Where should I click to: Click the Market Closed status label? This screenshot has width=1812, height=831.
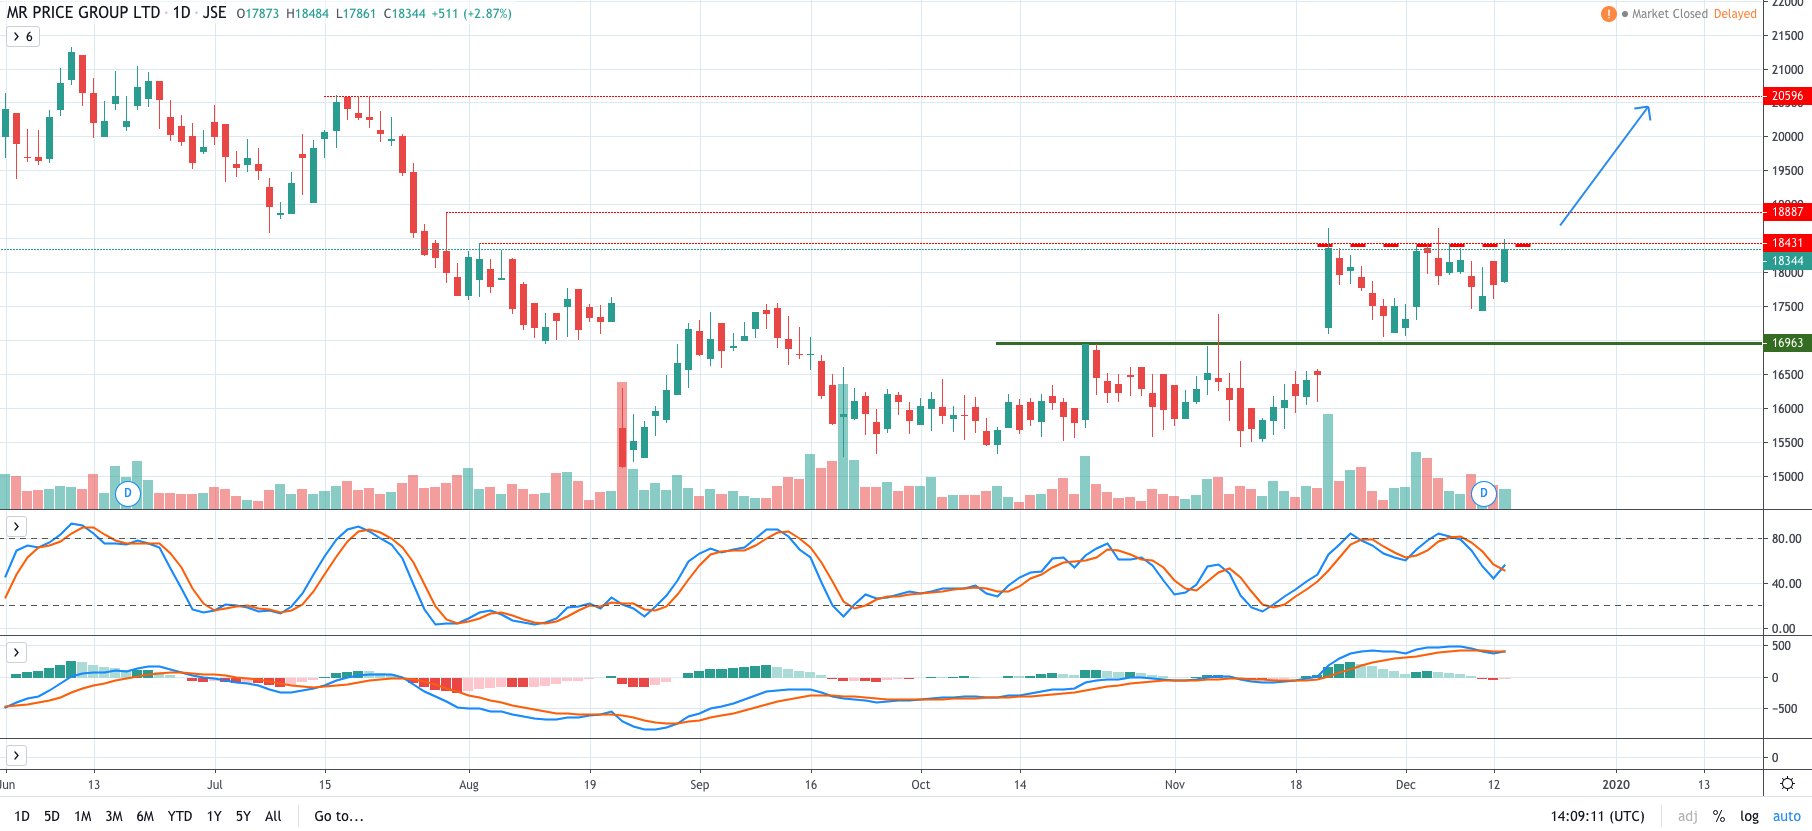(1669, 14)
